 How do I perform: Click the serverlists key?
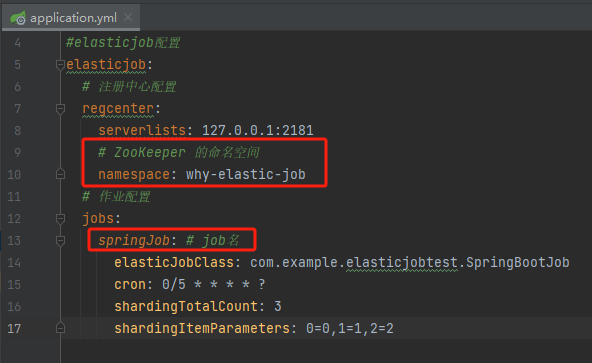click(x=142, y=131)
